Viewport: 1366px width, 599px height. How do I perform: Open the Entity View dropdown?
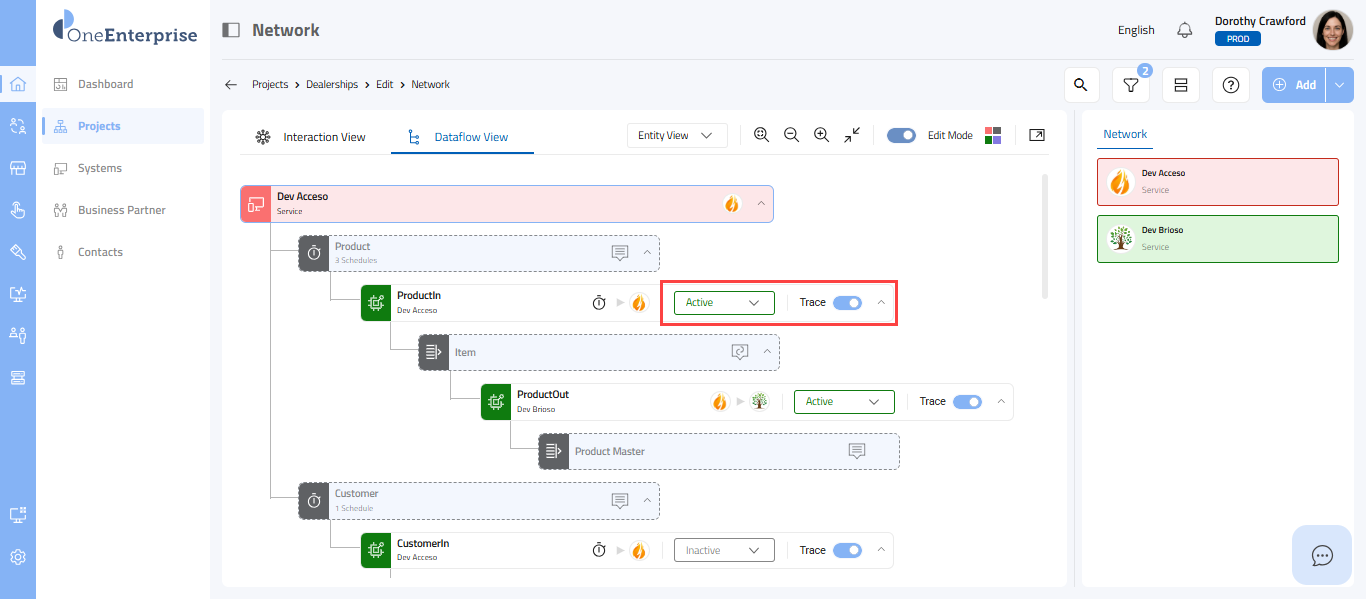coord(676,135)
